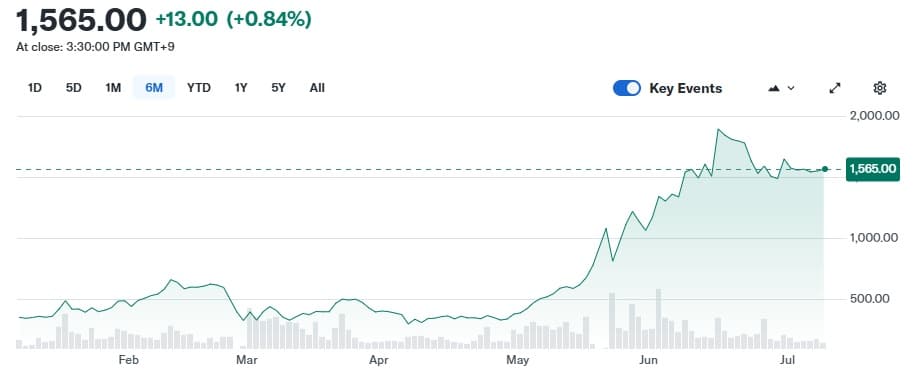Click the +13.00 (+0.84%) change text
914x375 pixels.
click(x=233, y=20)
